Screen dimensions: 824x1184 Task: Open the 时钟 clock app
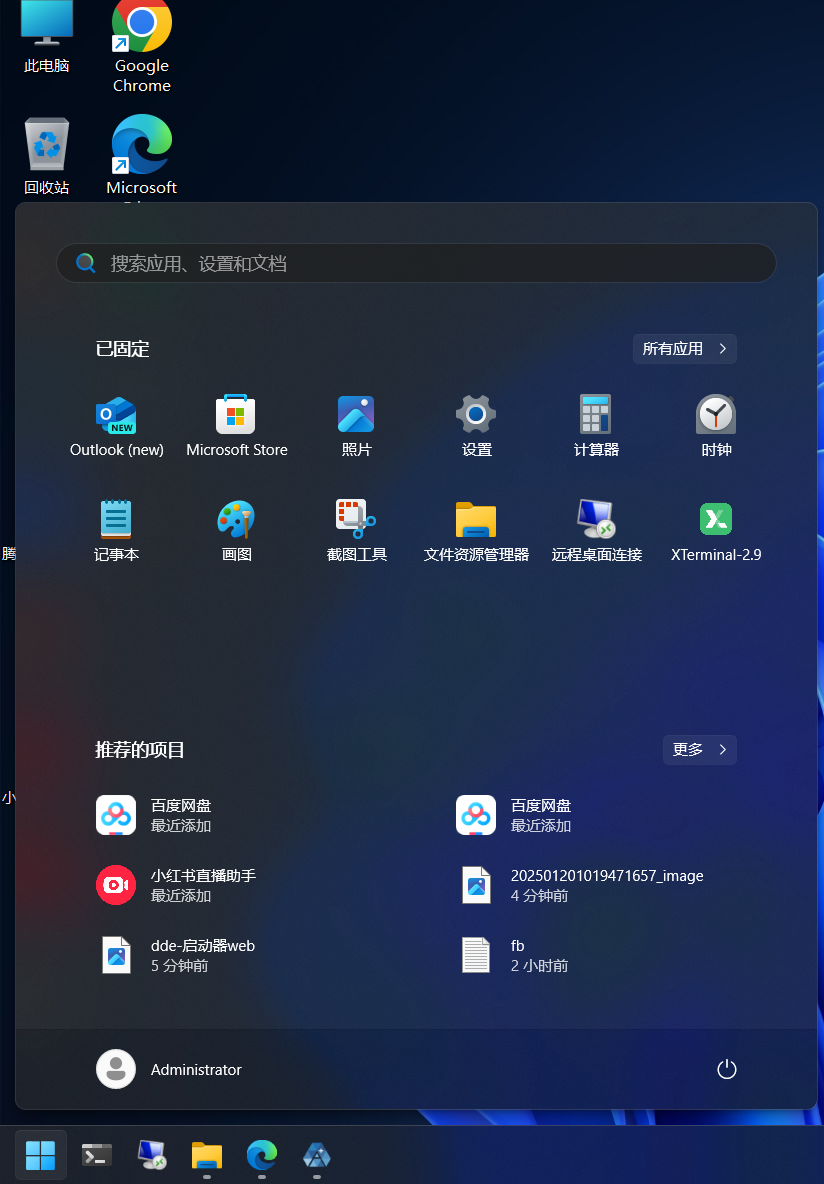pyautogui.click(x=716, y=427)
